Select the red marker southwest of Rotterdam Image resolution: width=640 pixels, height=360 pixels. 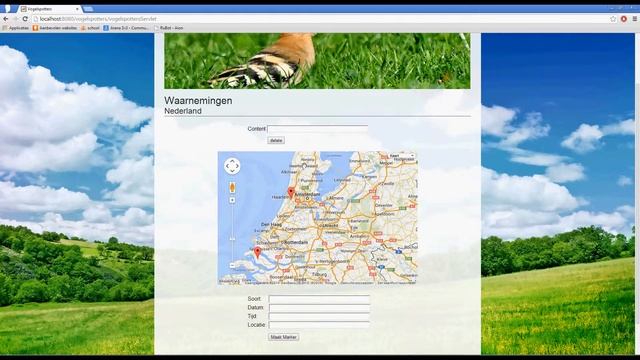(258, 253)
